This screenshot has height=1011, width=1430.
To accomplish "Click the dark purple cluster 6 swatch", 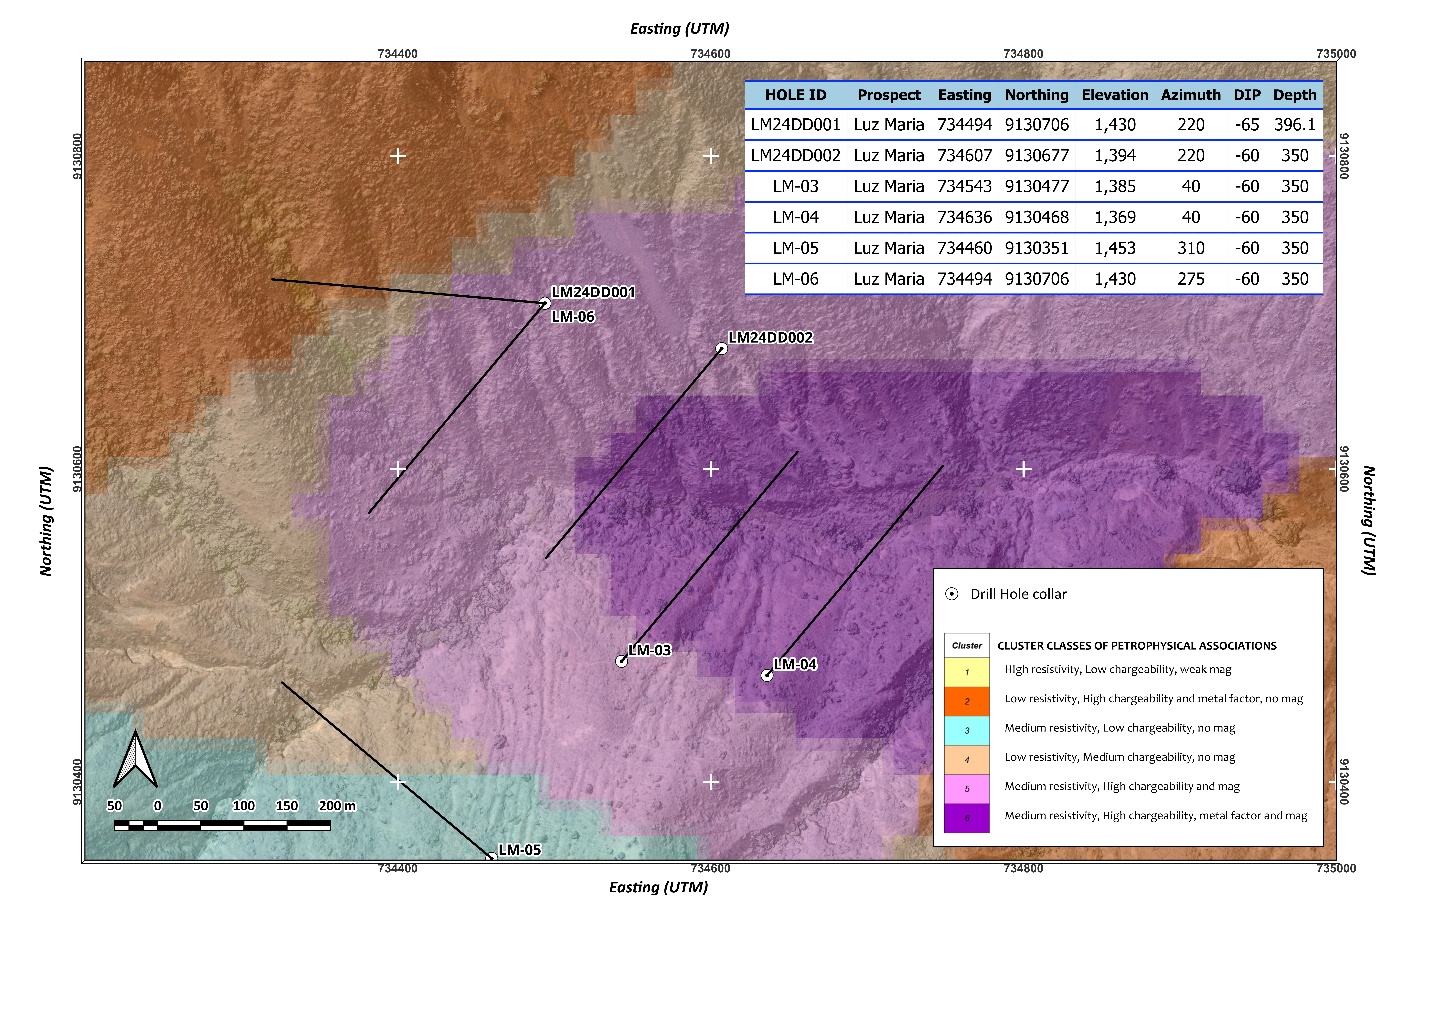I will [966, 817].
